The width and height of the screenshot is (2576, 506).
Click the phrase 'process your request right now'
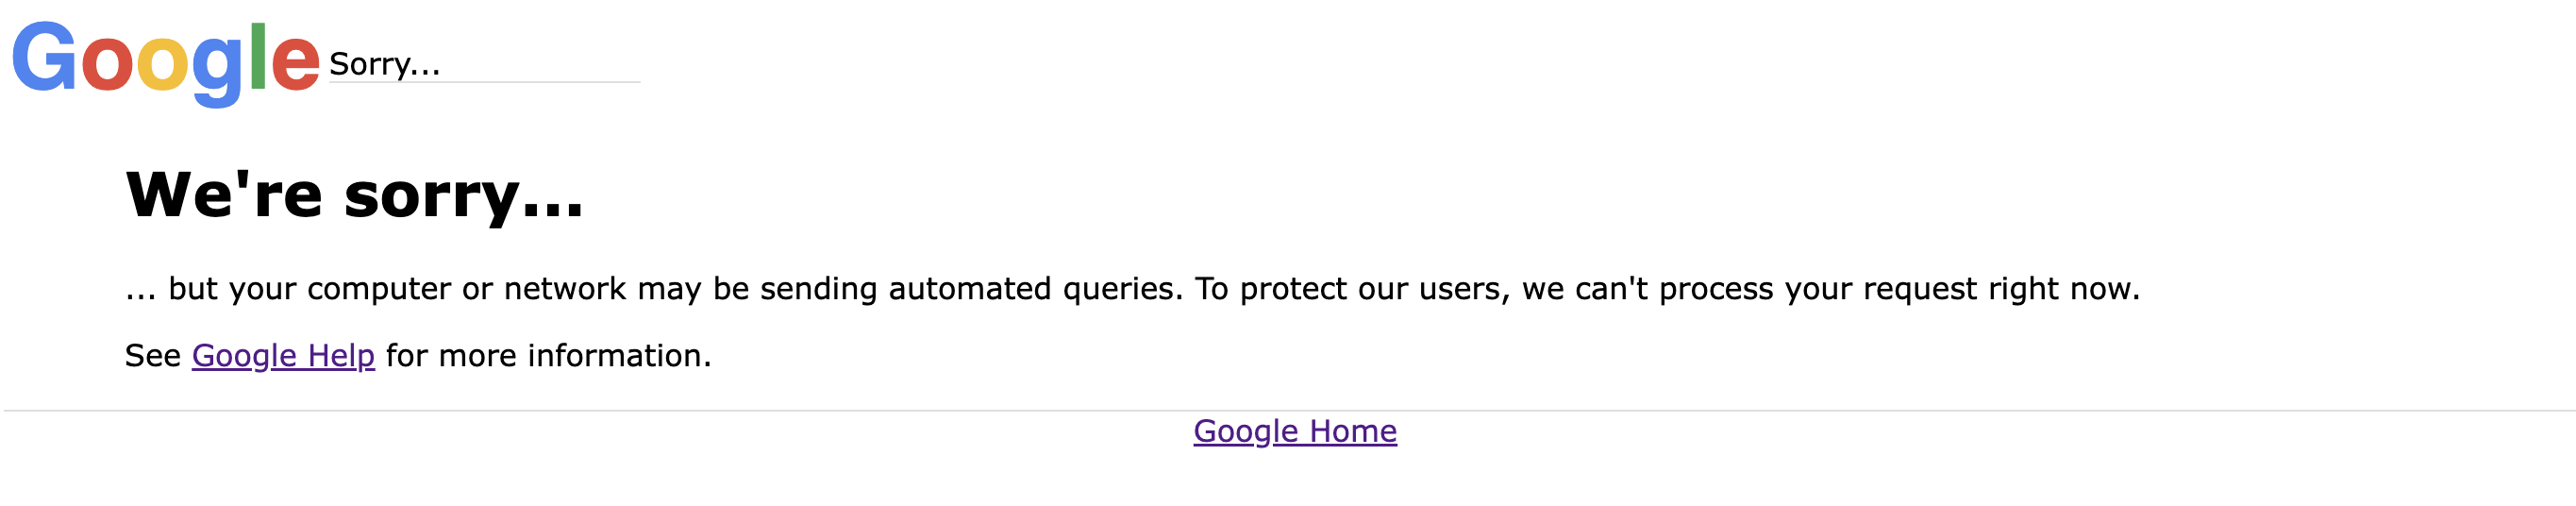pos(1899,289)
